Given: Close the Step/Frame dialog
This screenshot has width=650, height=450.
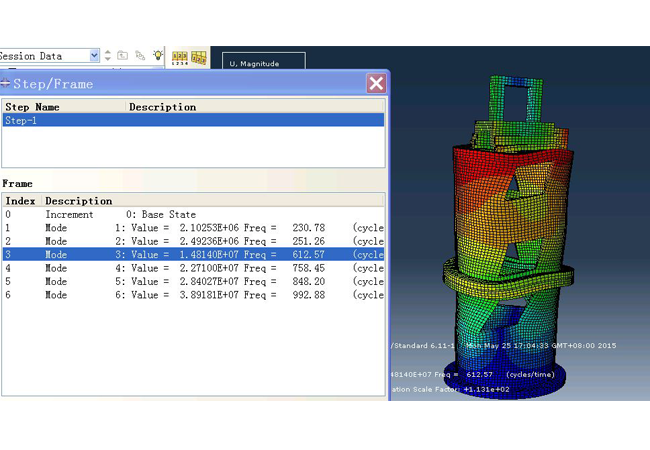Looking at the screenshot, I should click(x=376, y=84).
